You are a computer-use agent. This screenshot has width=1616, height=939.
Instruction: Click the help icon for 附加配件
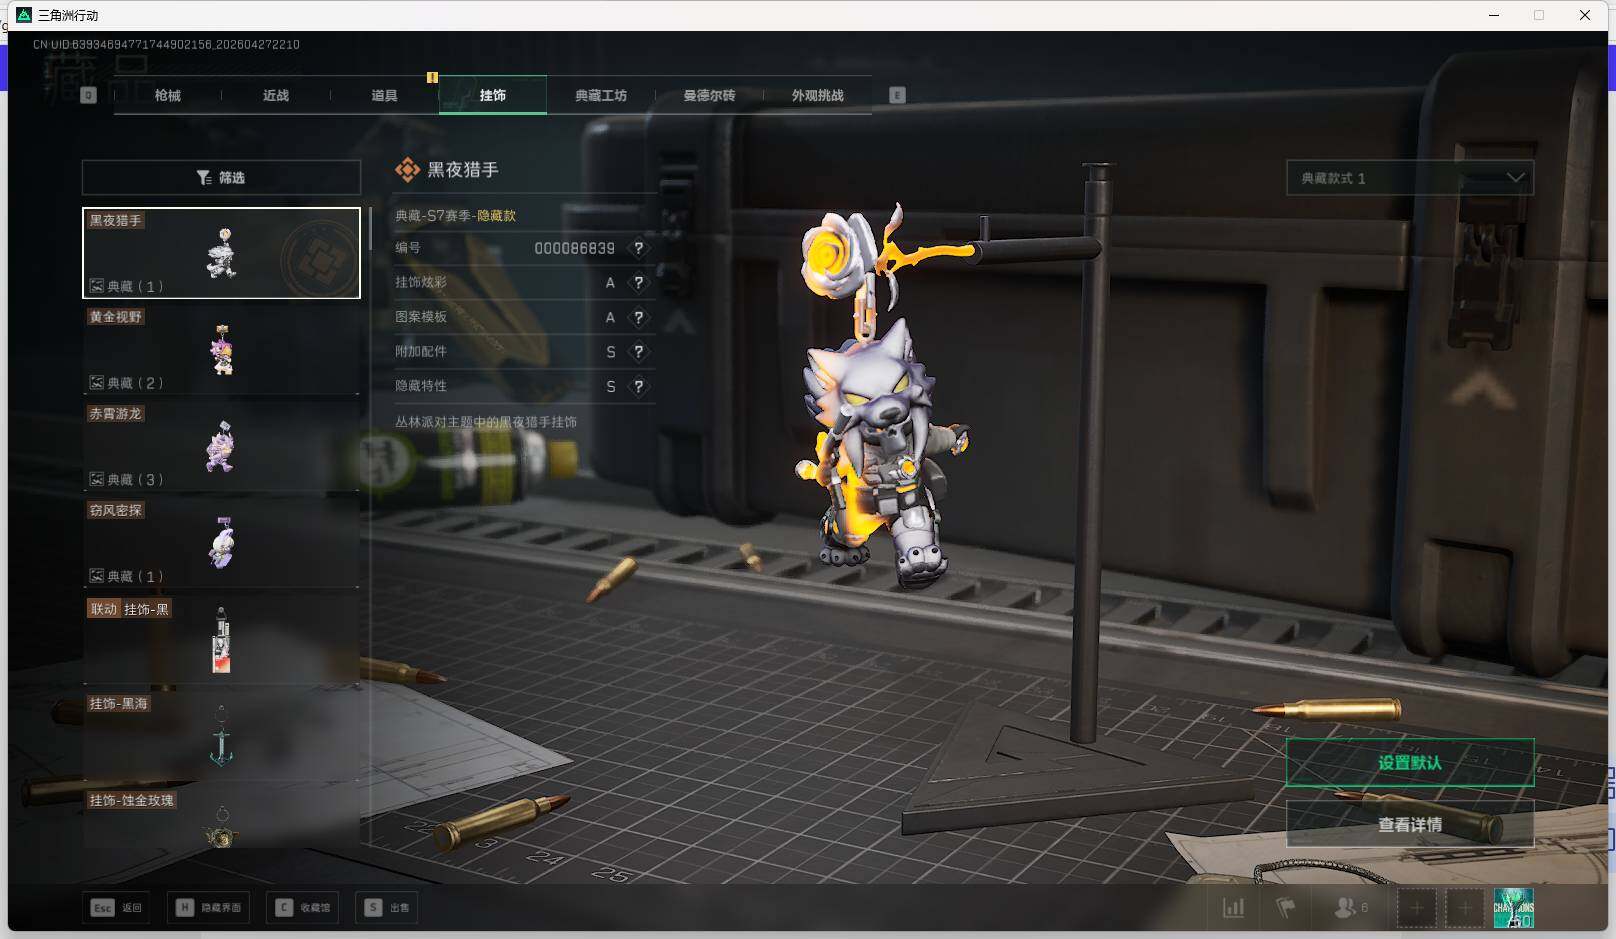point(638,352)
